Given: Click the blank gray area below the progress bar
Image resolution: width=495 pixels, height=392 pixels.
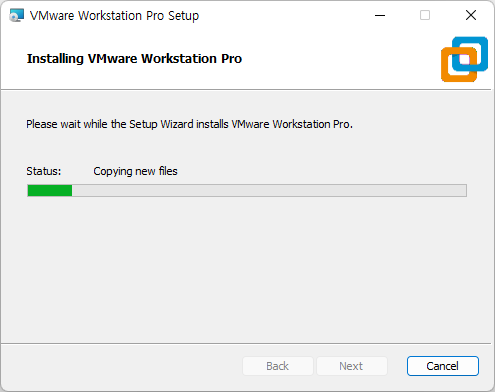Looking at the screenshot, I should tap(247, 267).
